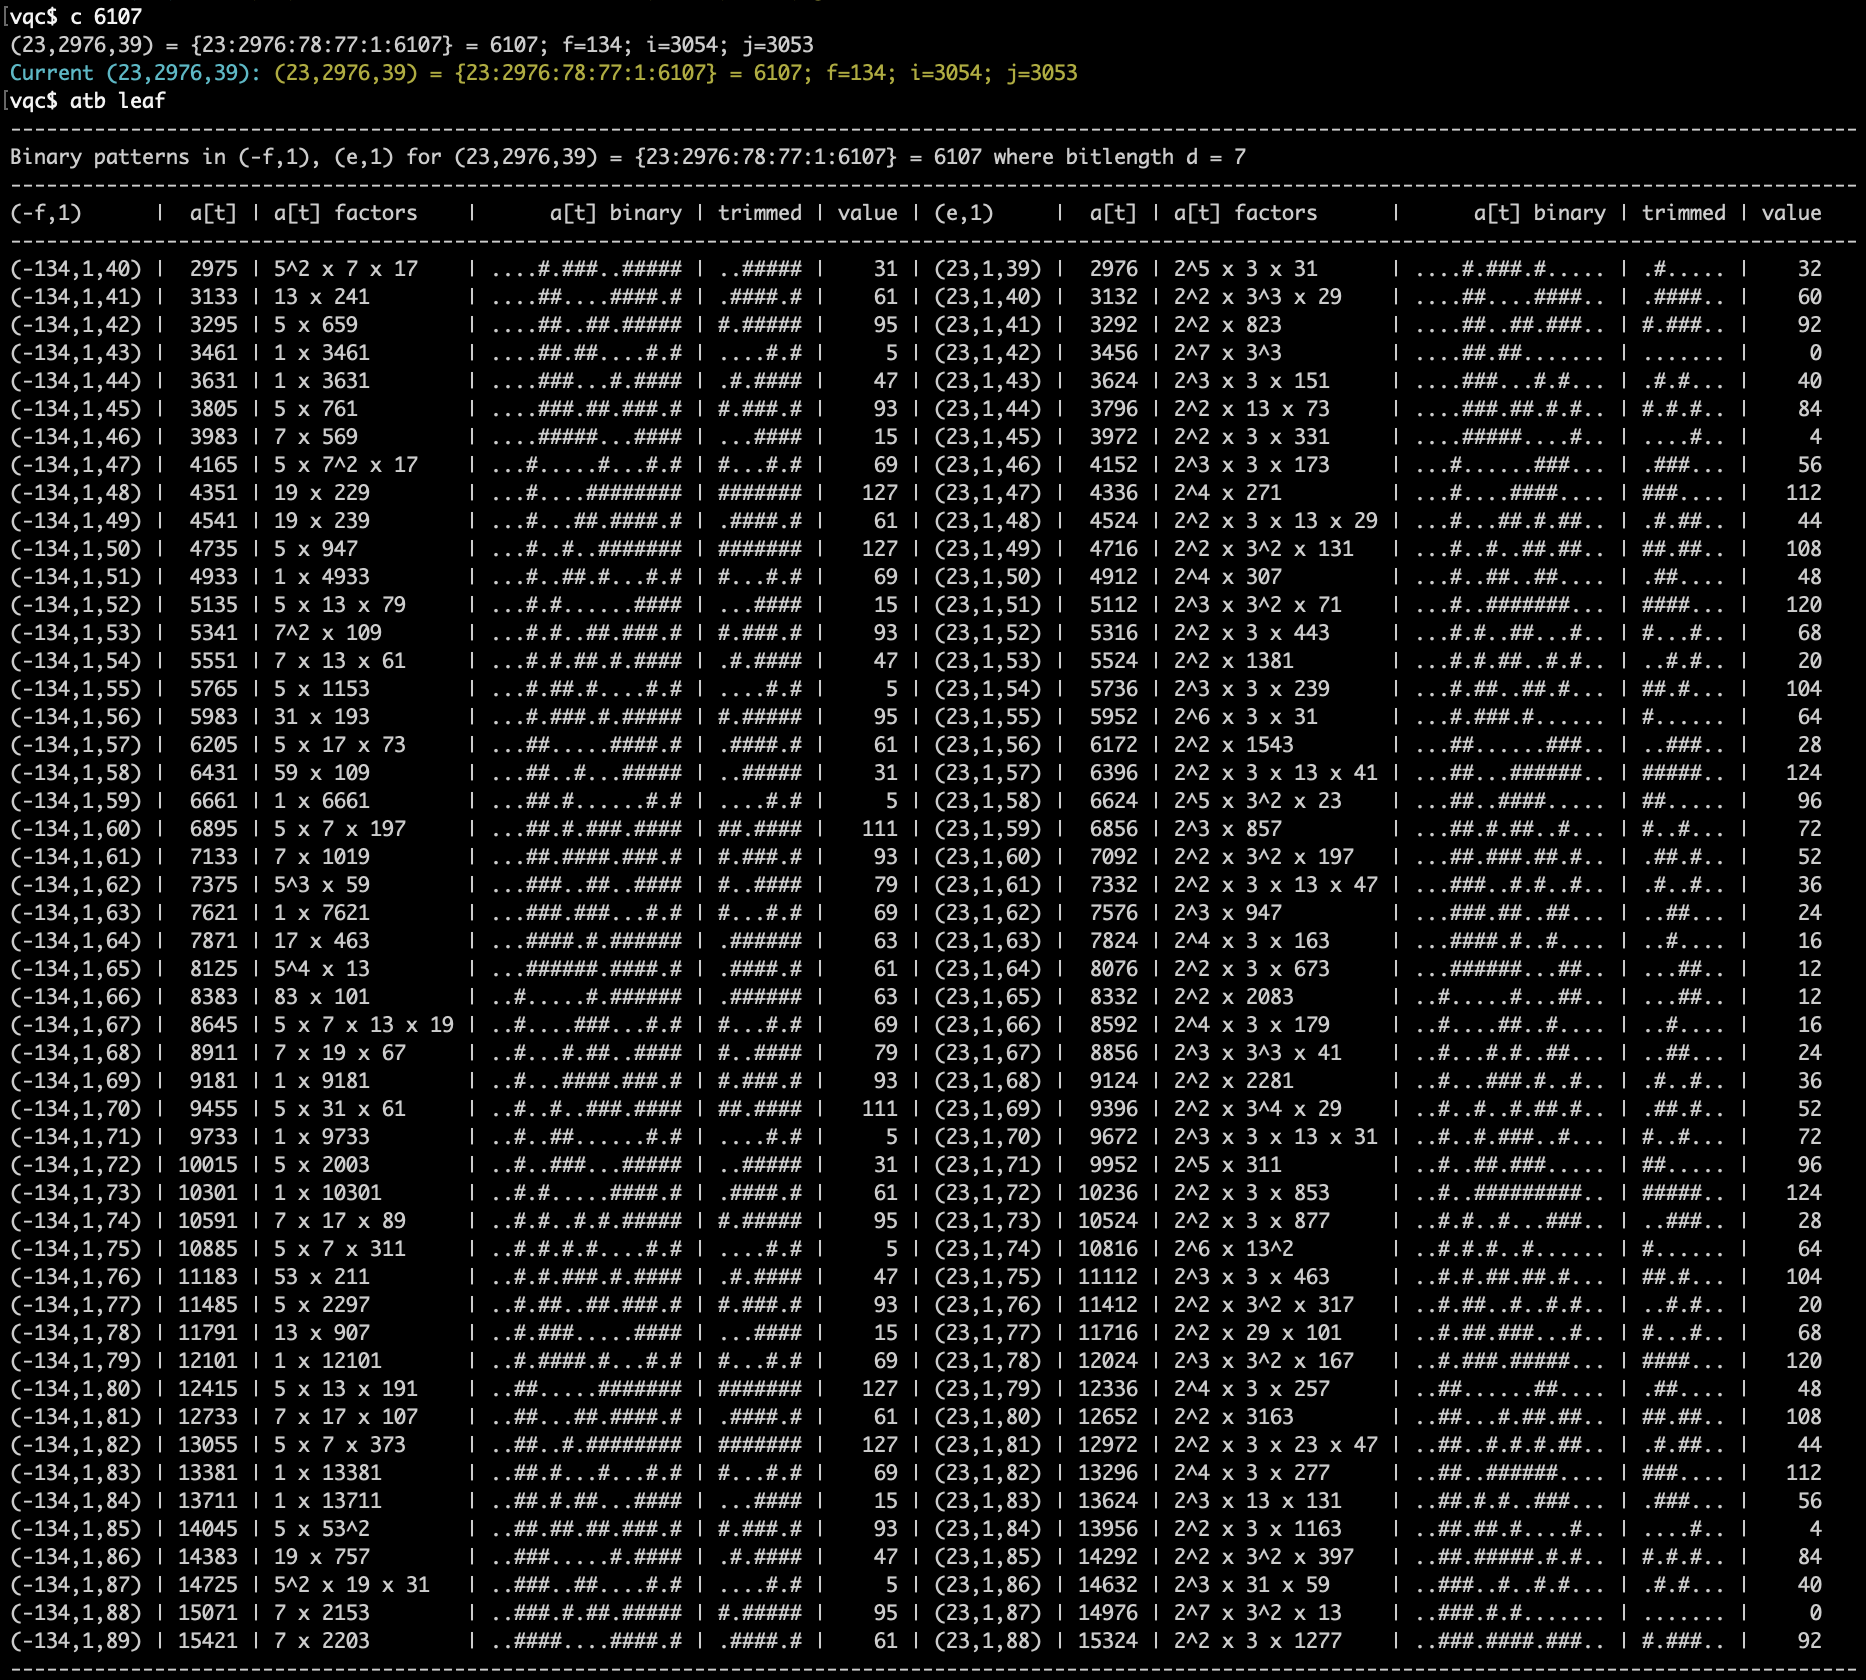Click the factors '2^5 x 3 x 31'

(x=1246, y=269)
